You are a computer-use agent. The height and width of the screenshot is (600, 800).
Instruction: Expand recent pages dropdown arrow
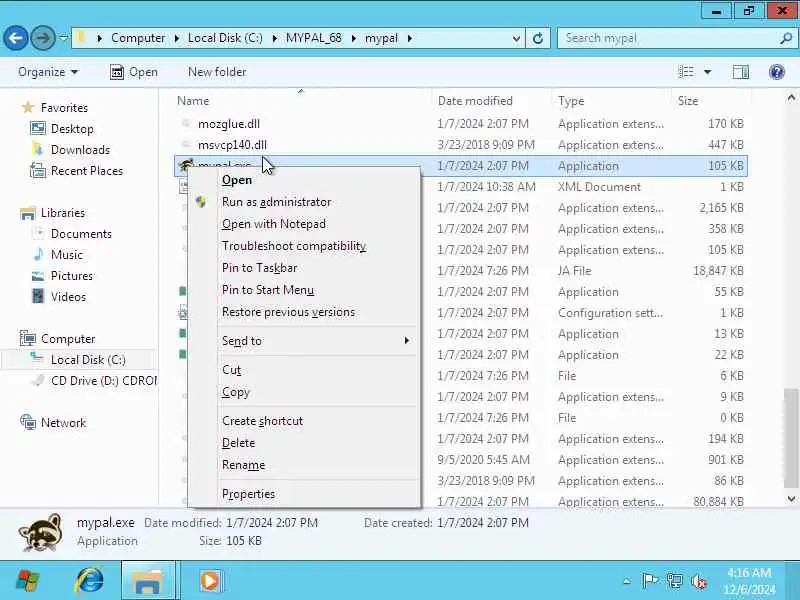tap(63, 38)
